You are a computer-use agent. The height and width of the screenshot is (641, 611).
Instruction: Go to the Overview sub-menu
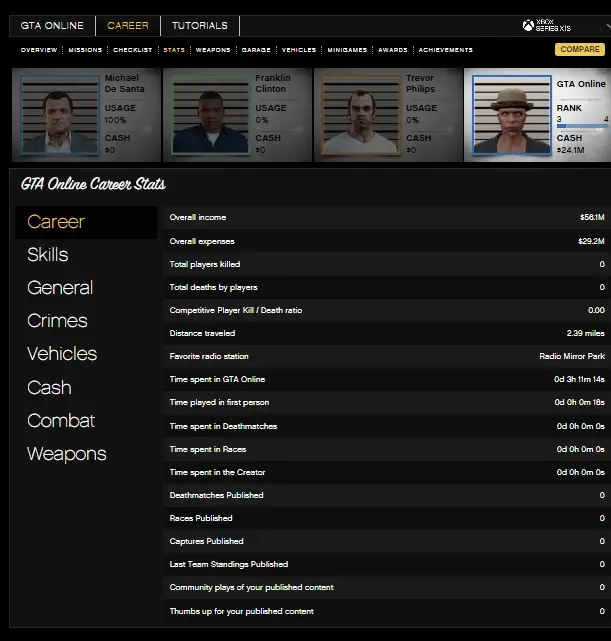pos(38,50)
